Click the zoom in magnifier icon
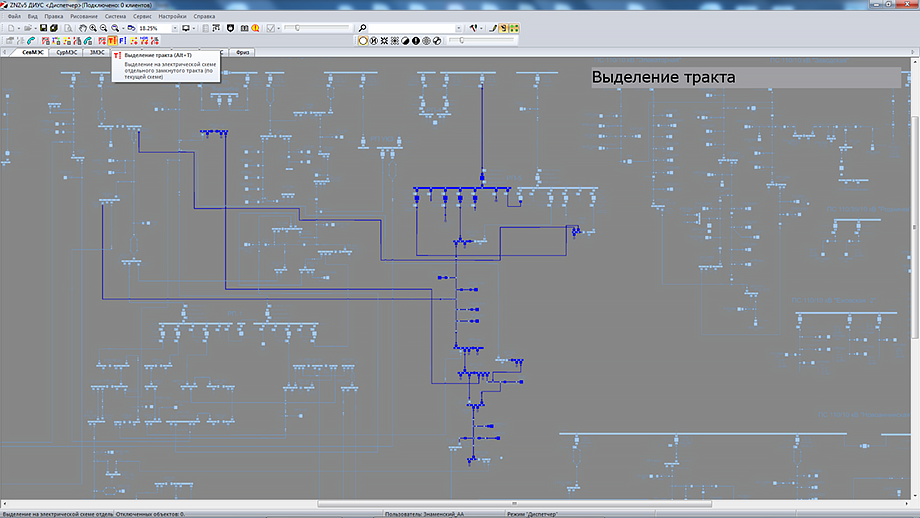The width and height of the screenshot is (920, 518). click(x=94, y=28)
